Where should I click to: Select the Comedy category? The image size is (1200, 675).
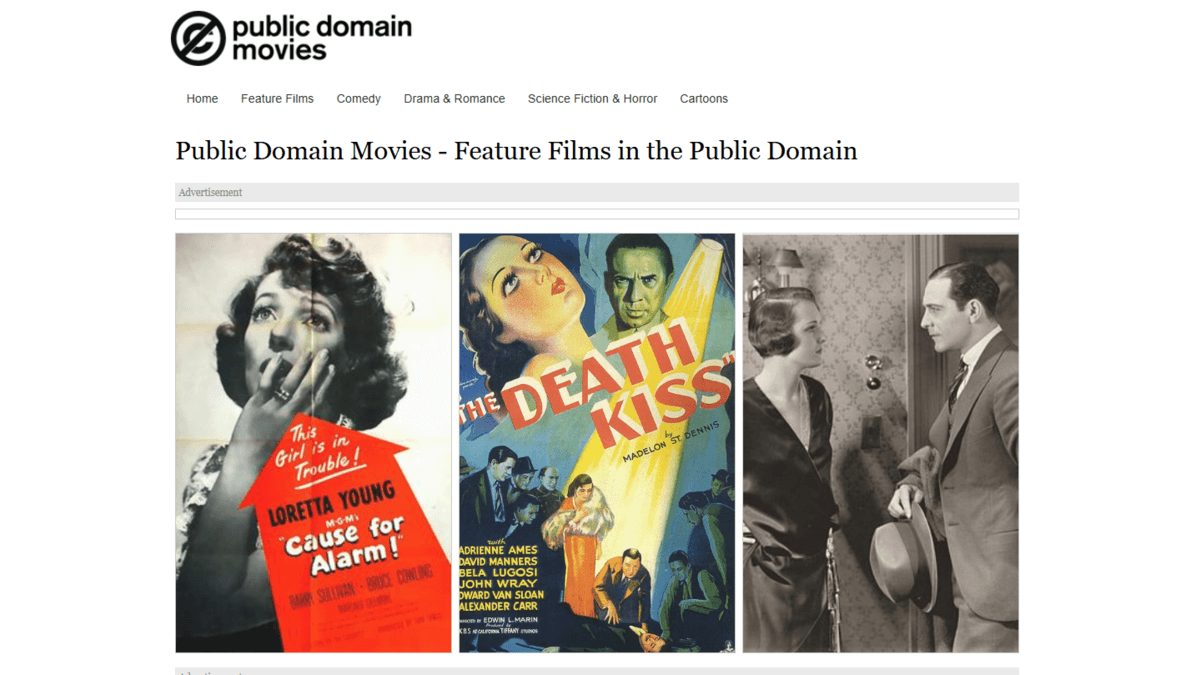coord(358,99)
